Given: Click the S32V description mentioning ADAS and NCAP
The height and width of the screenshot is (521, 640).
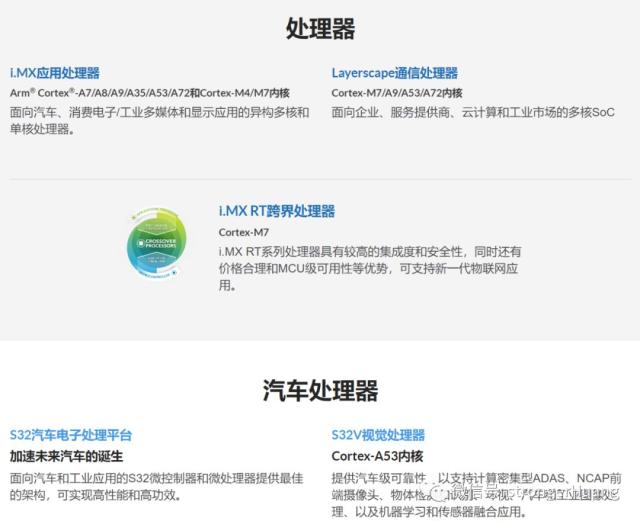Looking at the screenshot, I should pyautogui.click(x=476, y=494).
